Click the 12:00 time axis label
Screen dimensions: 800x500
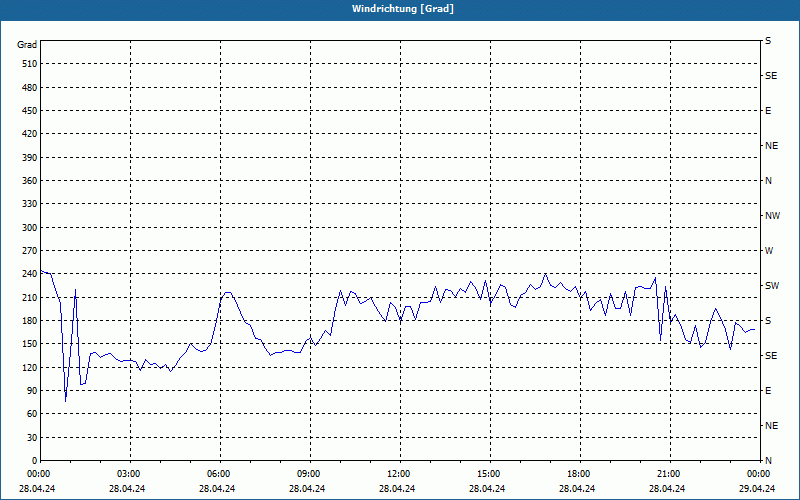(x=398, y=474)
